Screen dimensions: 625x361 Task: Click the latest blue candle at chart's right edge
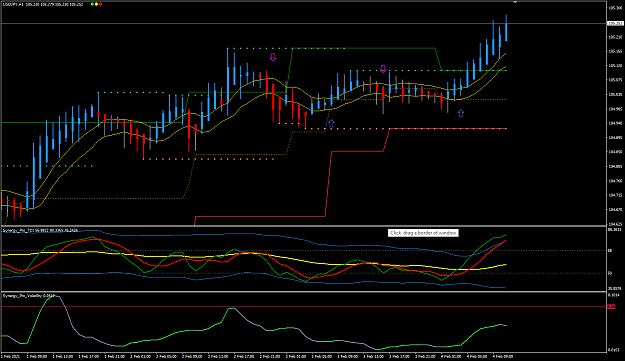click(506, 28)
